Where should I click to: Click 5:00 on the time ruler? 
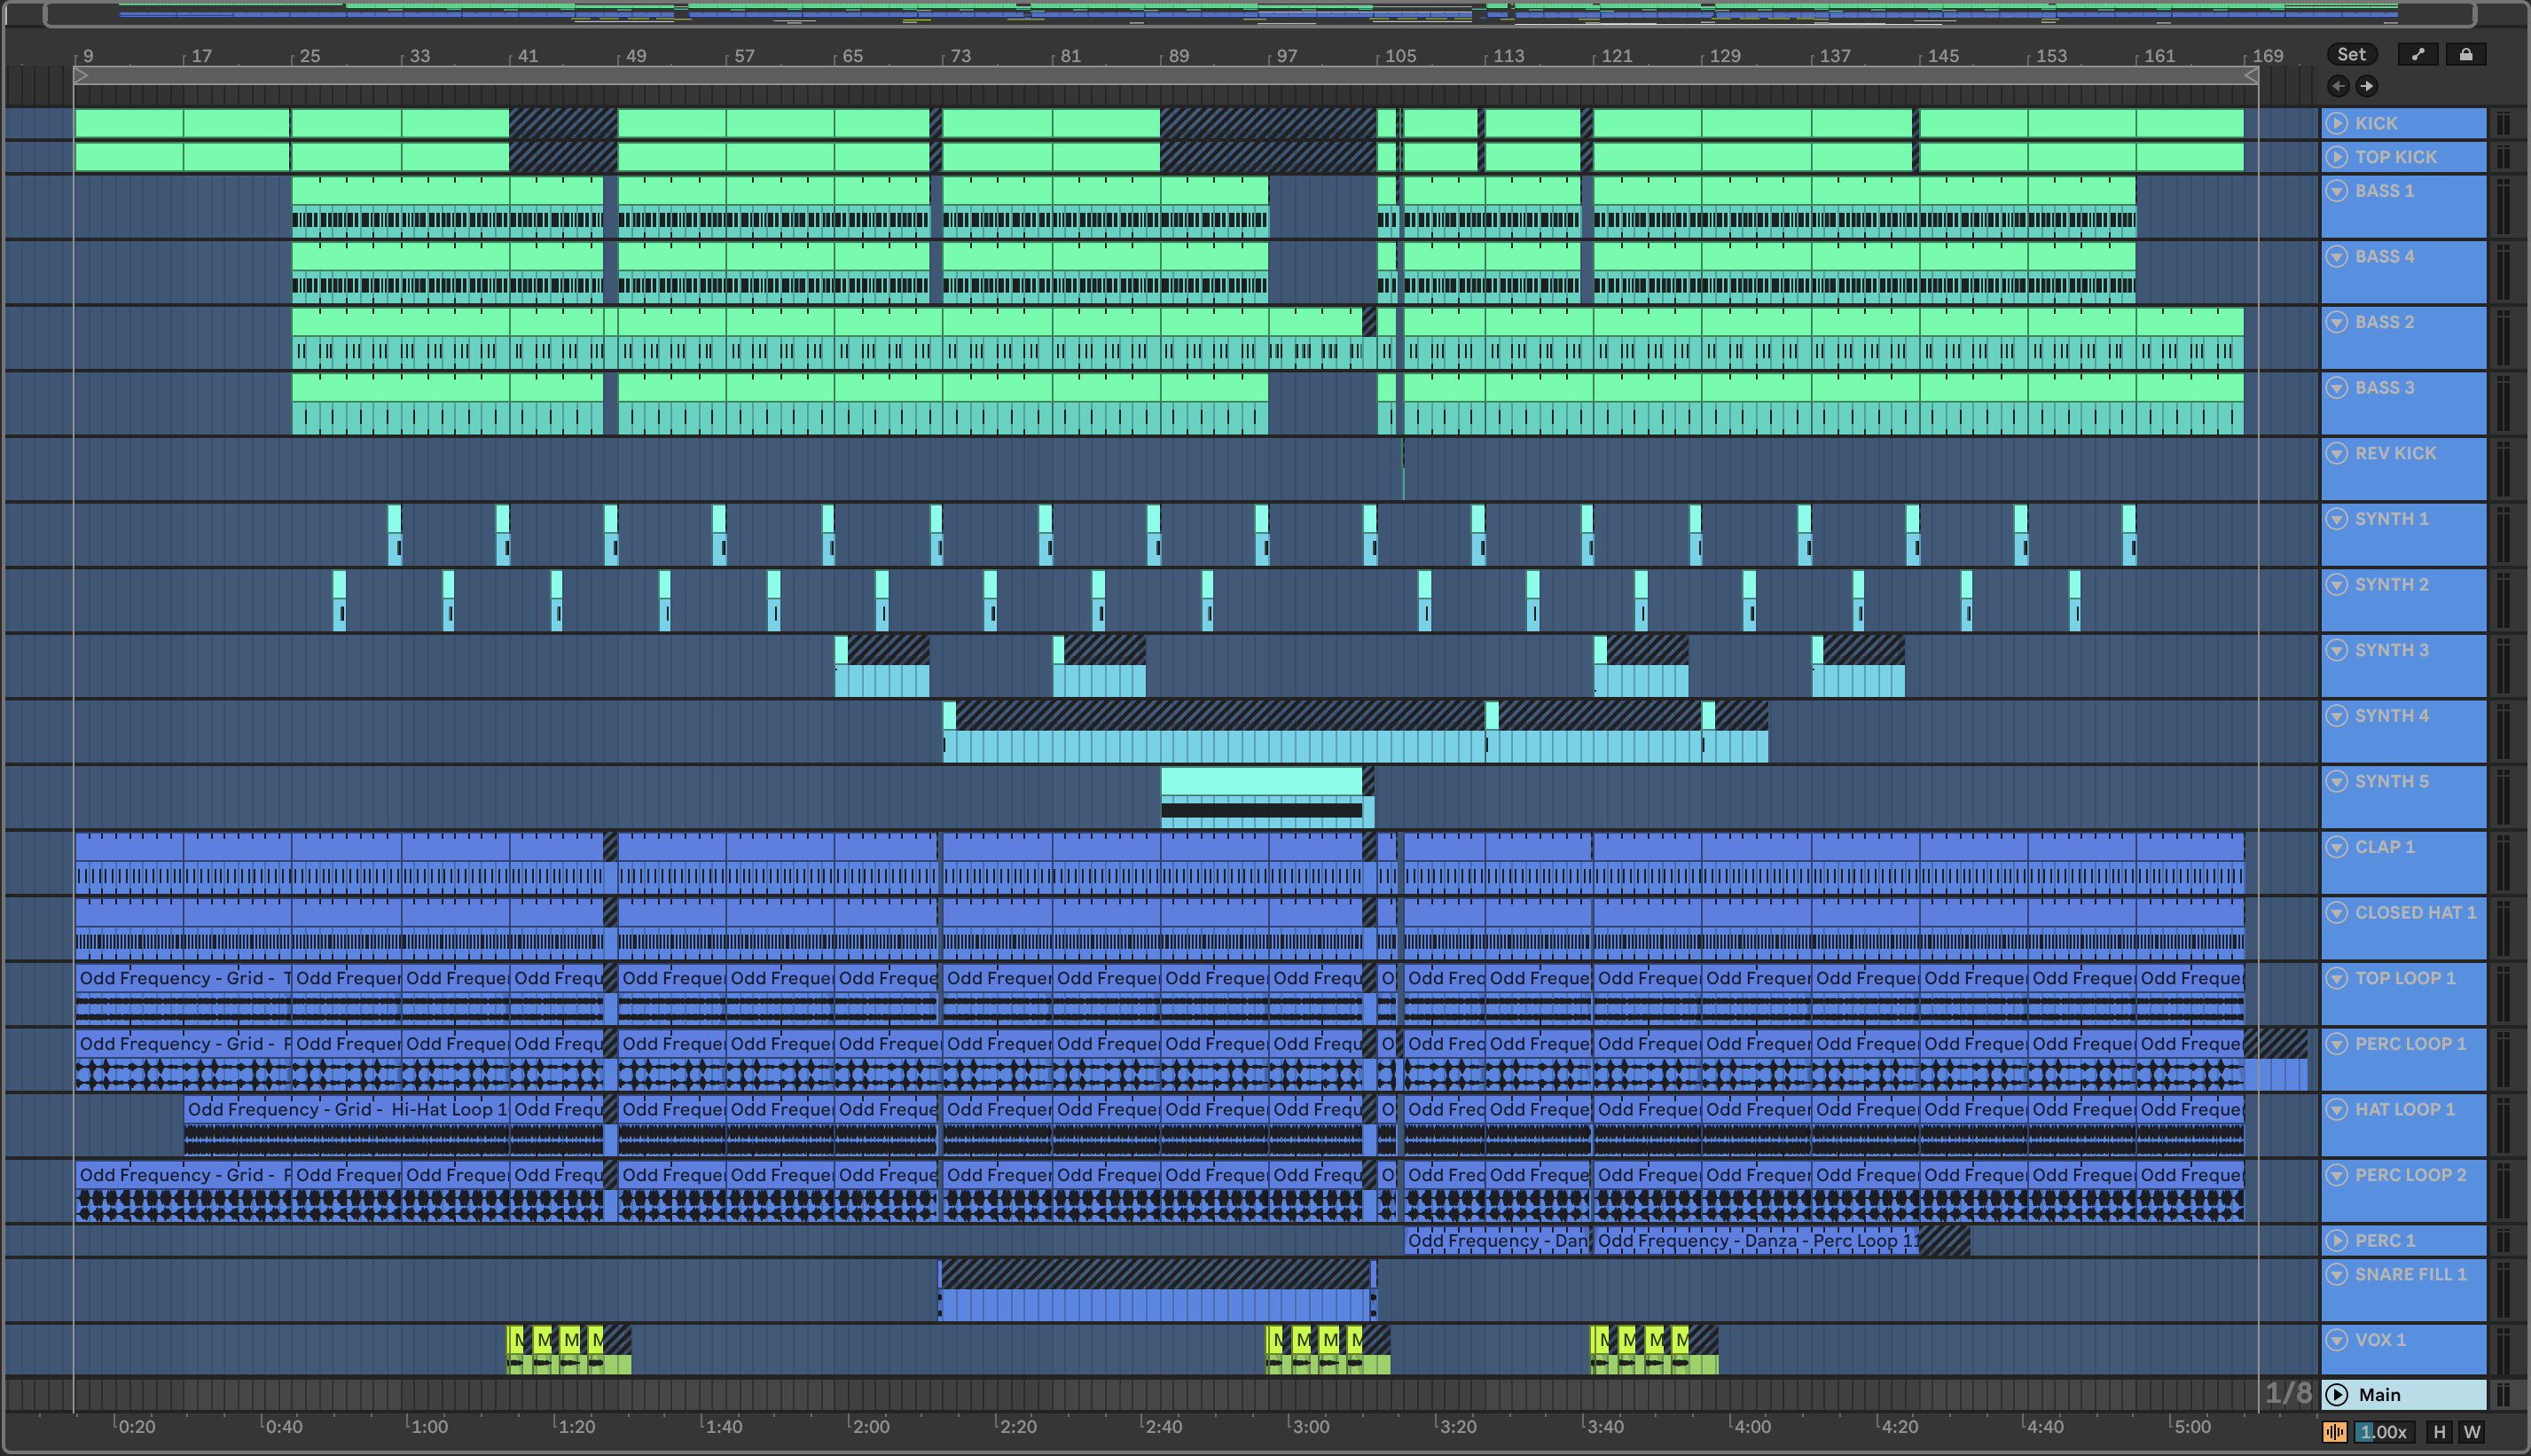pyautogui.click(x=2192, y=1426)
